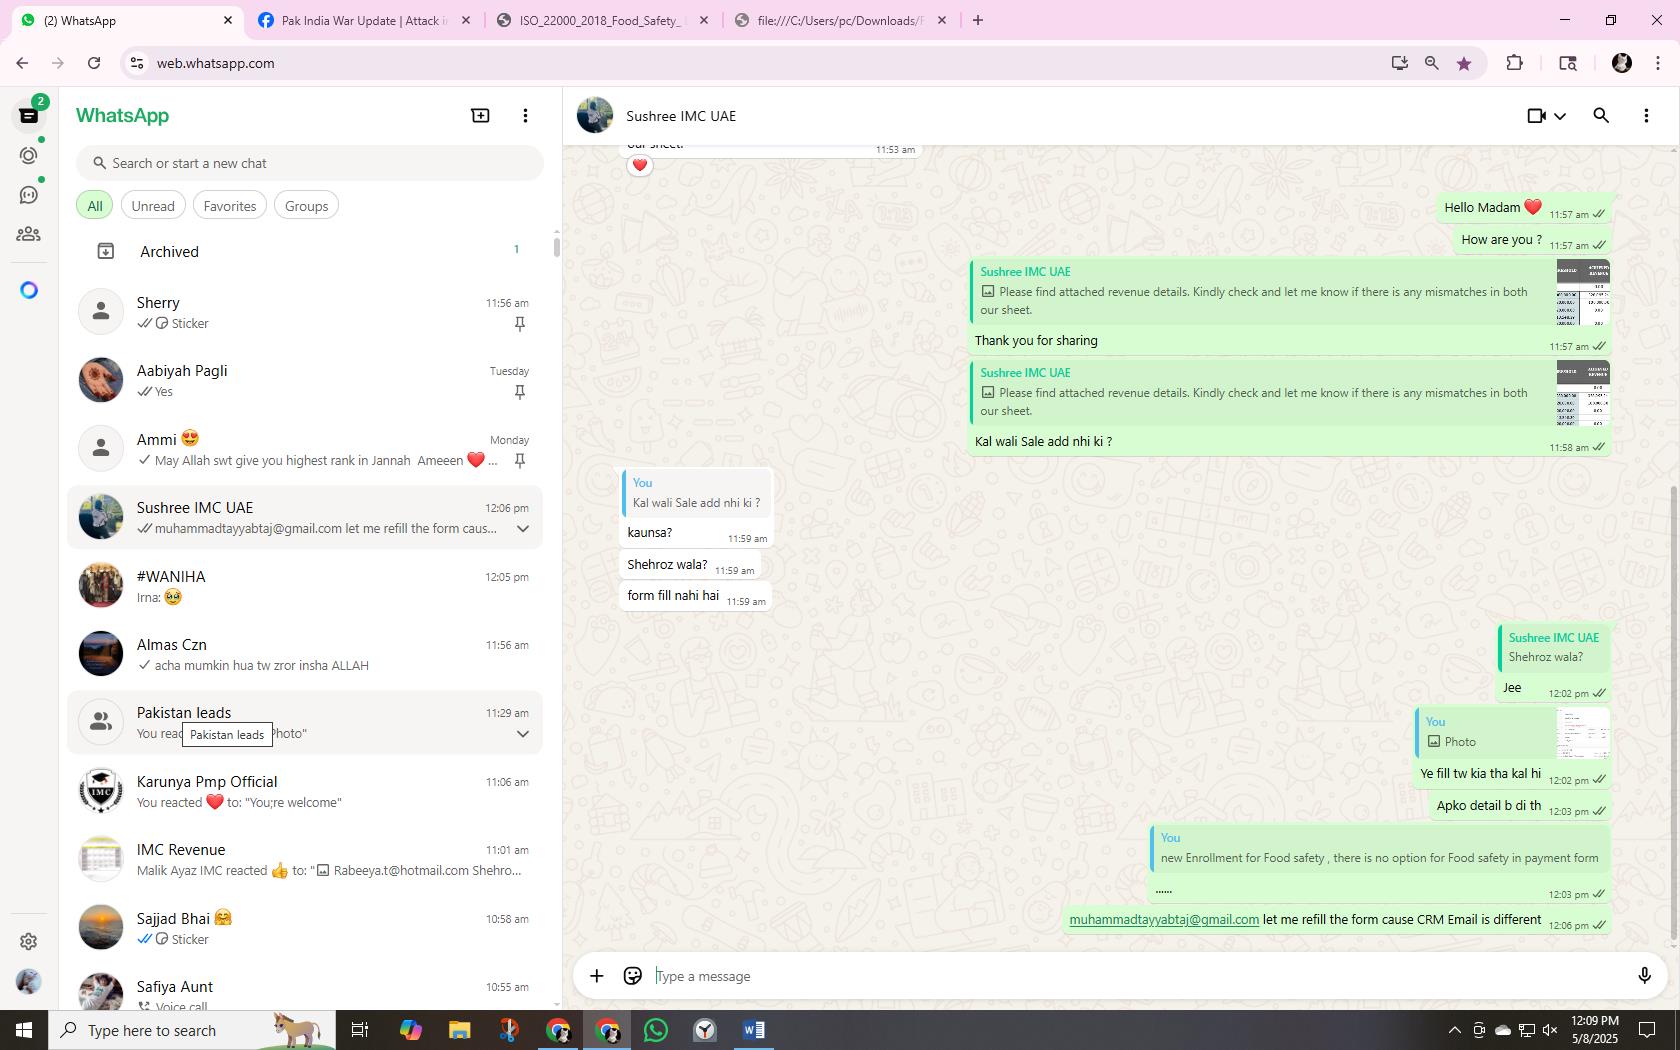
Task: Select the Favorites chat filter
Action: tap(230, 206)
